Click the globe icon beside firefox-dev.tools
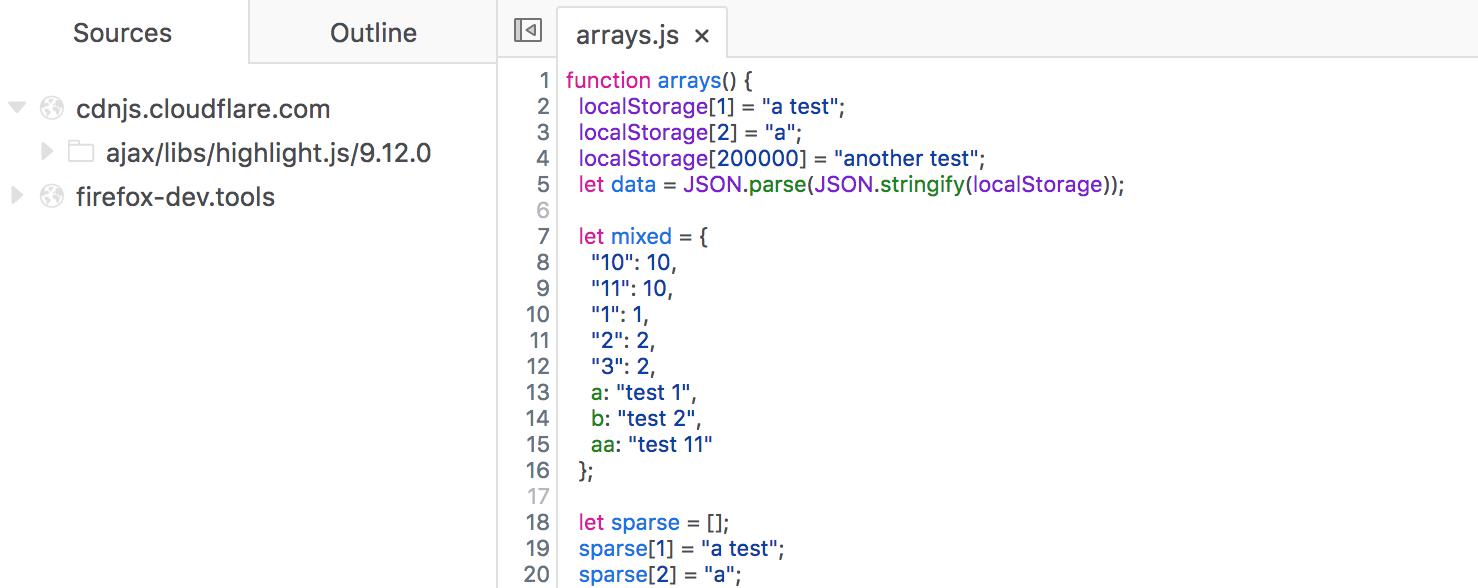This screenshot has height=588, width=1478. (x=51, y=197)
